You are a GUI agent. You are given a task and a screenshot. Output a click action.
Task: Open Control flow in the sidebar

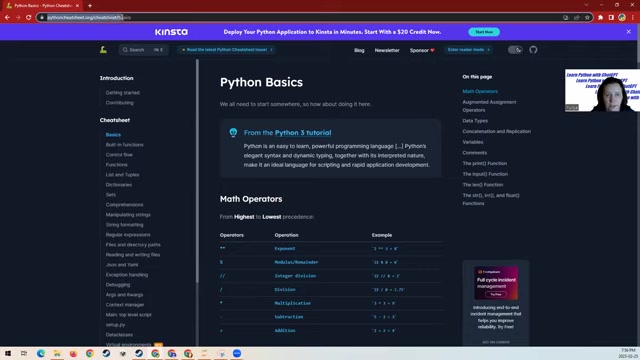119,155
